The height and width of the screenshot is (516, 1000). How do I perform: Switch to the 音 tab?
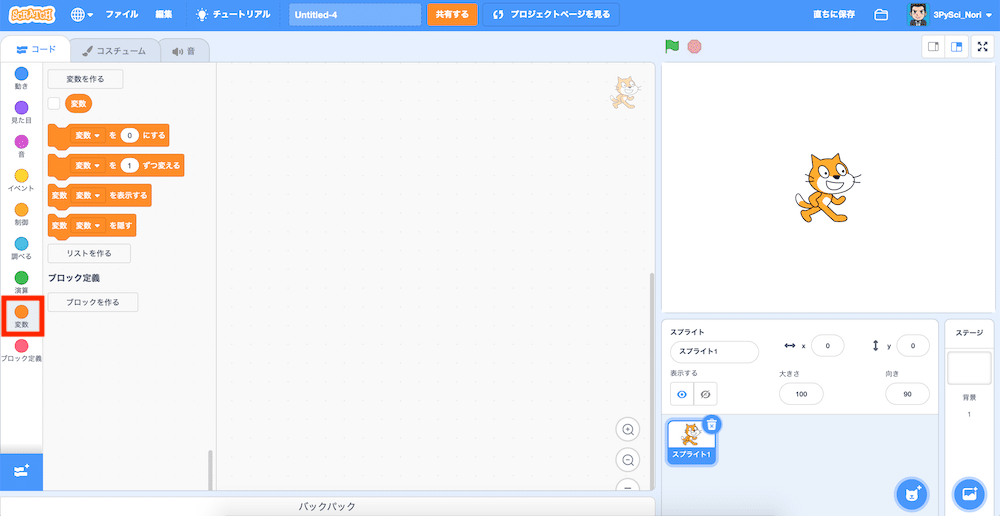point(184,50)
